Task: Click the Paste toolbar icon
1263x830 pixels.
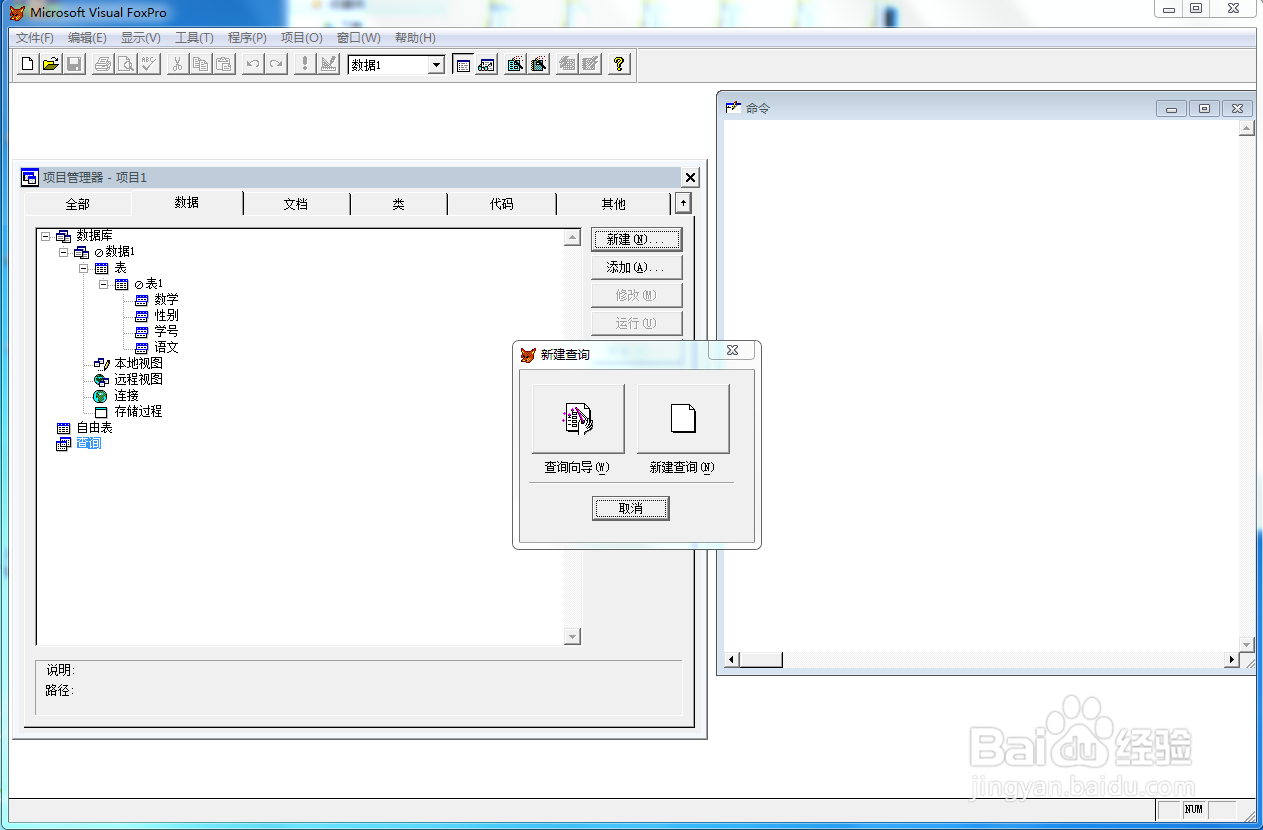Action: click(x=223, y=64)
